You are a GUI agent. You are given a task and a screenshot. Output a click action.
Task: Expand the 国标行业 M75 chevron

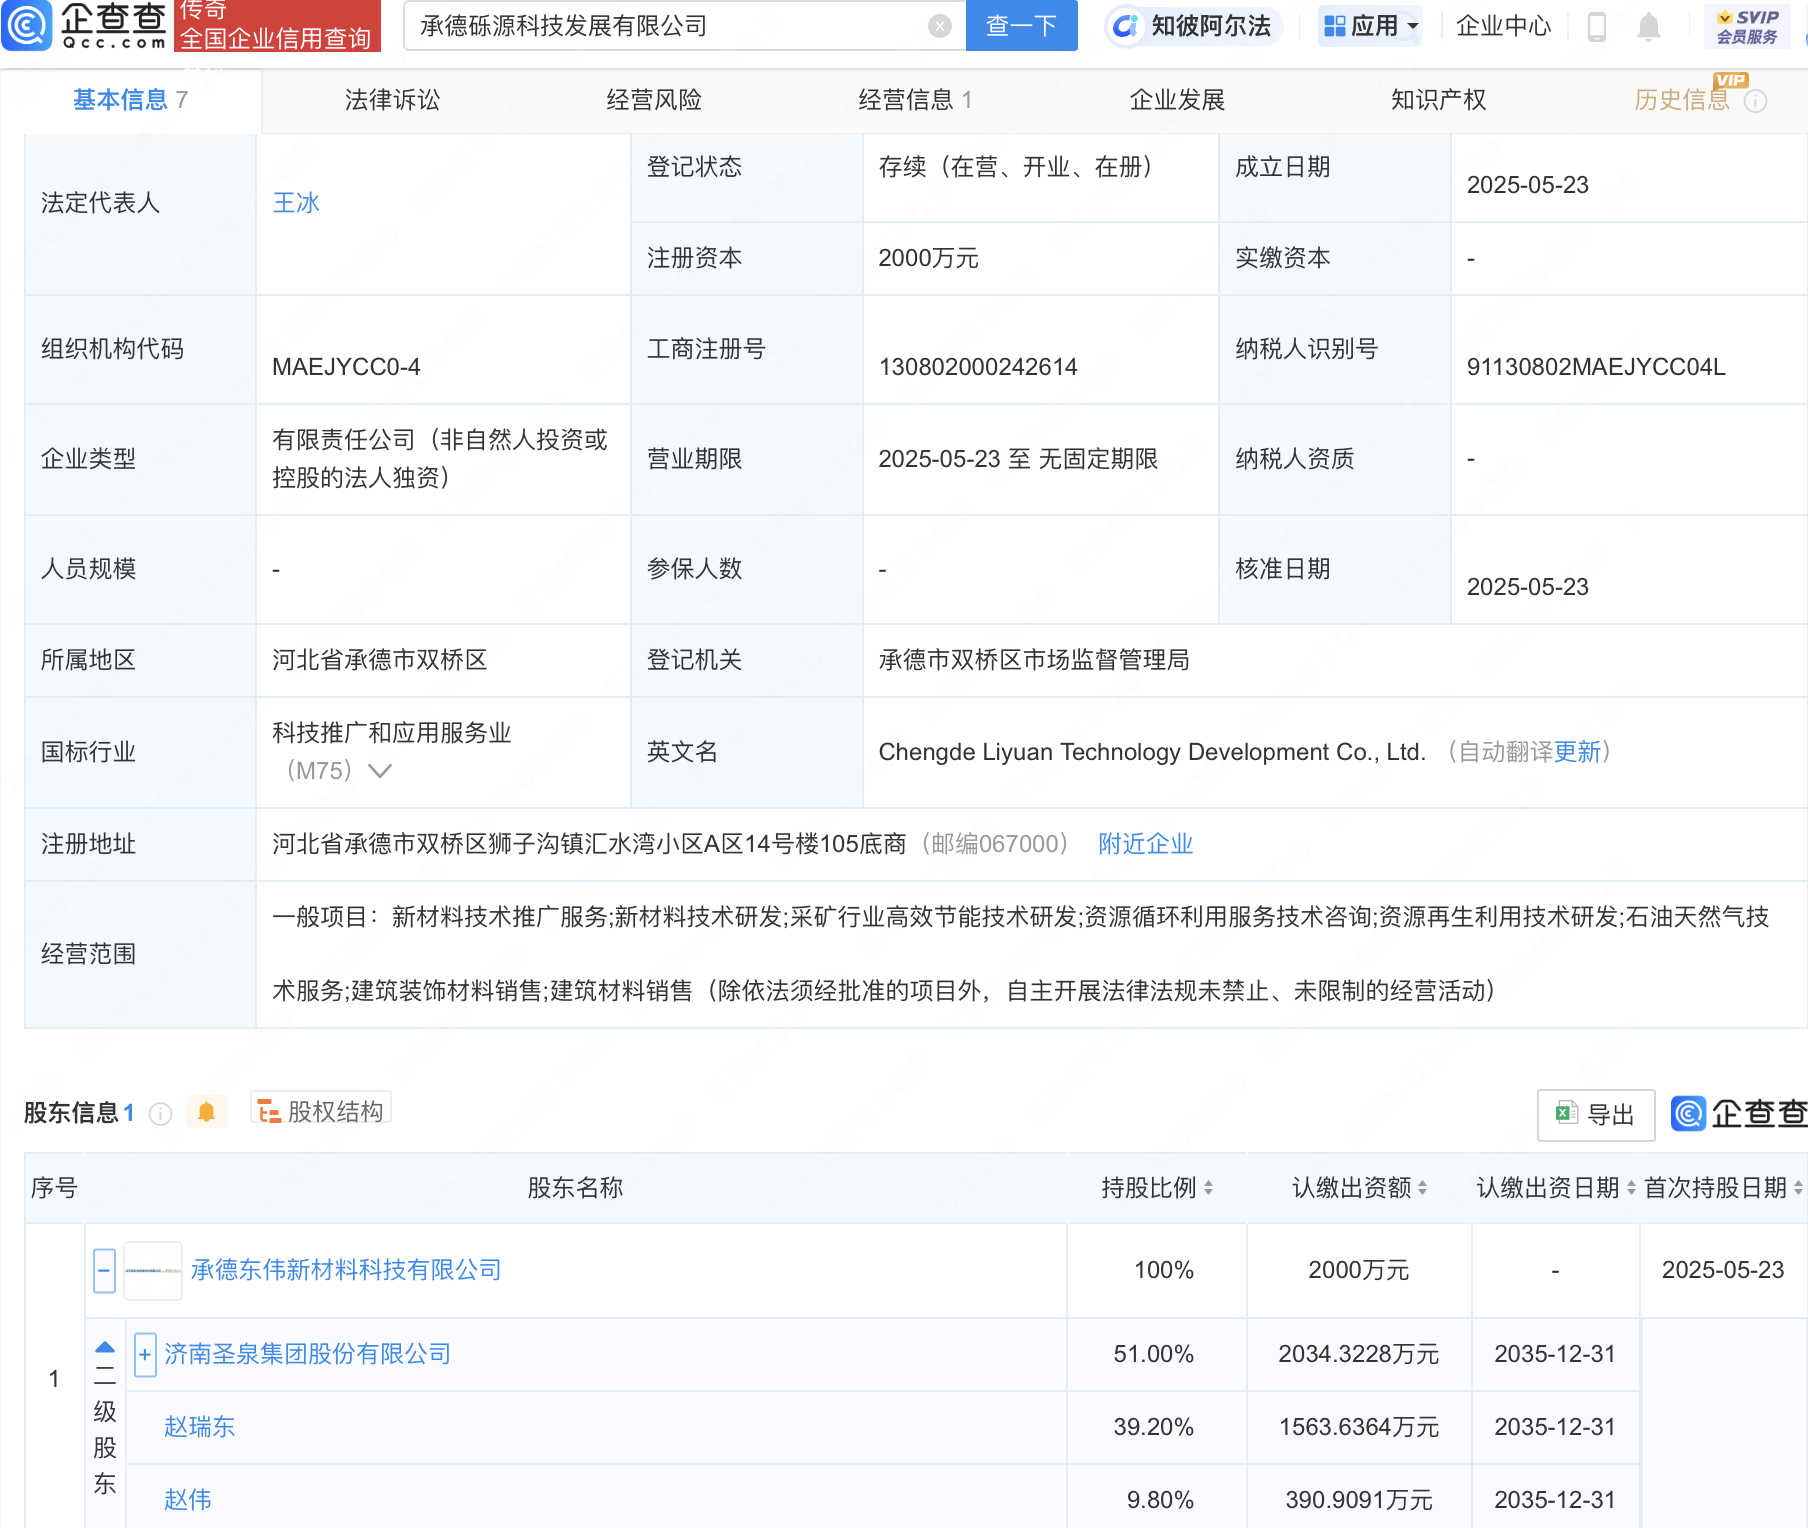coord(380,771)
